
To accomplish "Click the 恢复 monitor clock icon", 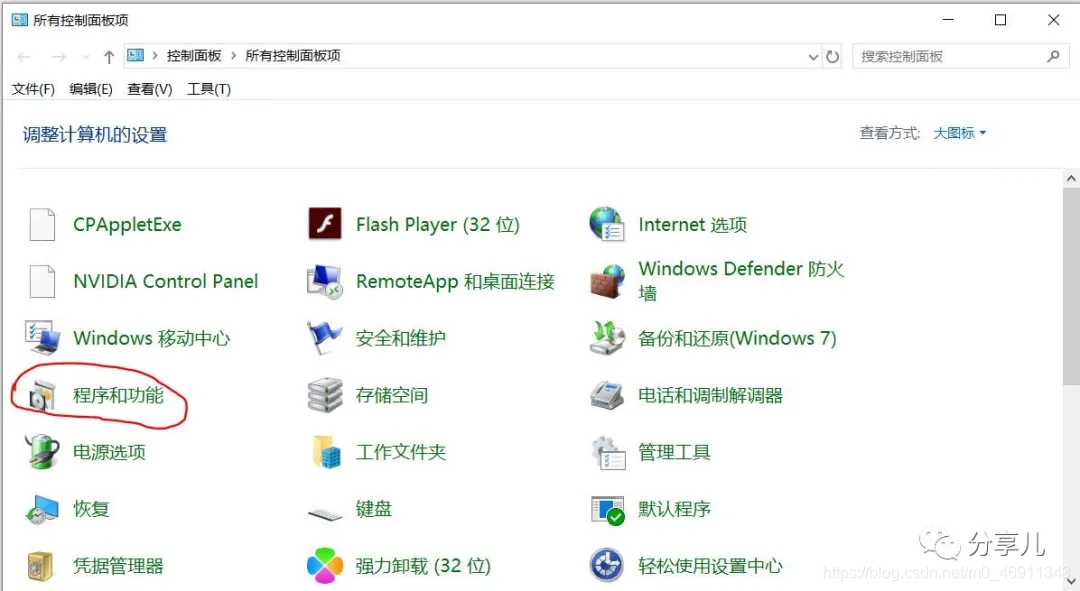I will (x=42, y=509).
